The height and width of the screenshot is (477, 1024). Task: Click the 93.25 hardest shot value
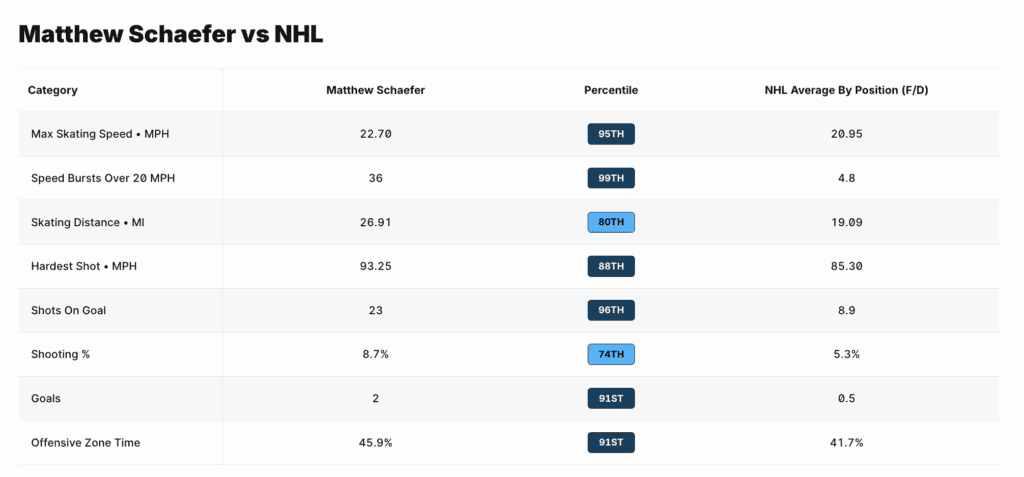pos(376,266)
